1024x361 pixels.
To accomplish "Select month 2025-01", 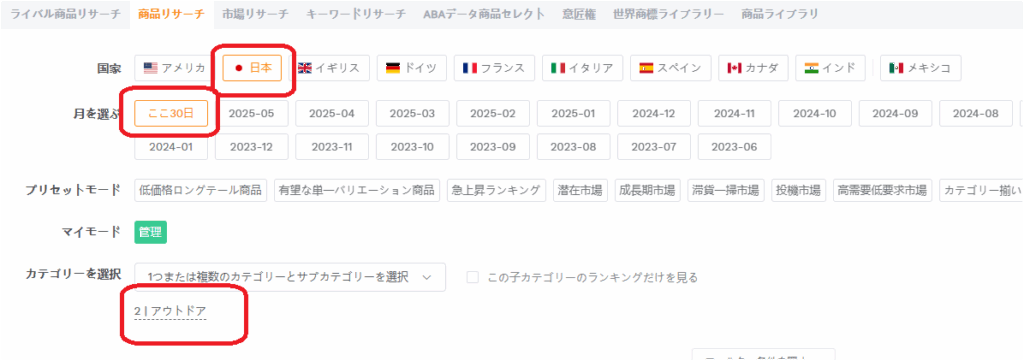I will pos(573,114).
